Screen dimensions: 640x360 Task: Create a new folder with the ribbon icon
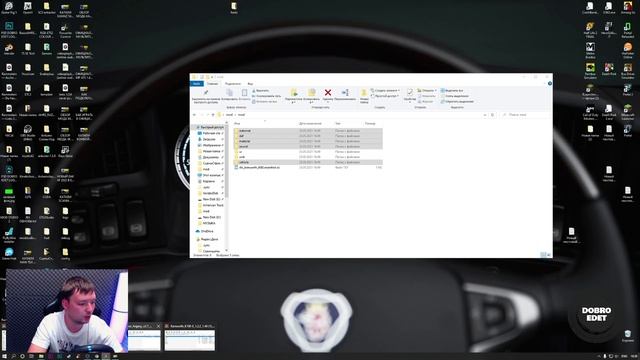(364, 96)
